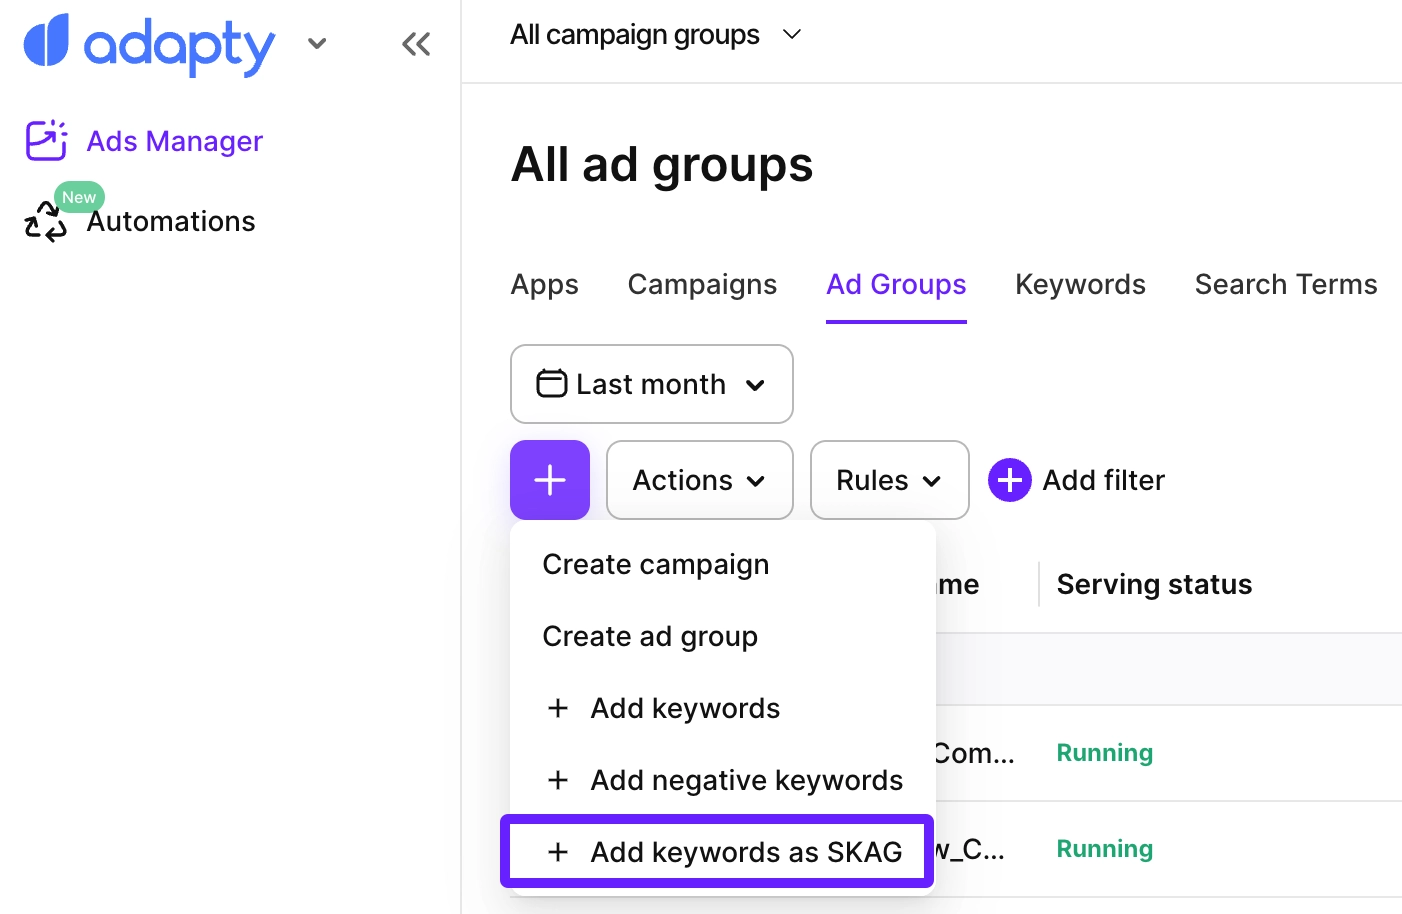Click the purple plus button
Viewport: 1402px width, 914px height.
pyautogui.click(x=549, y=480)
